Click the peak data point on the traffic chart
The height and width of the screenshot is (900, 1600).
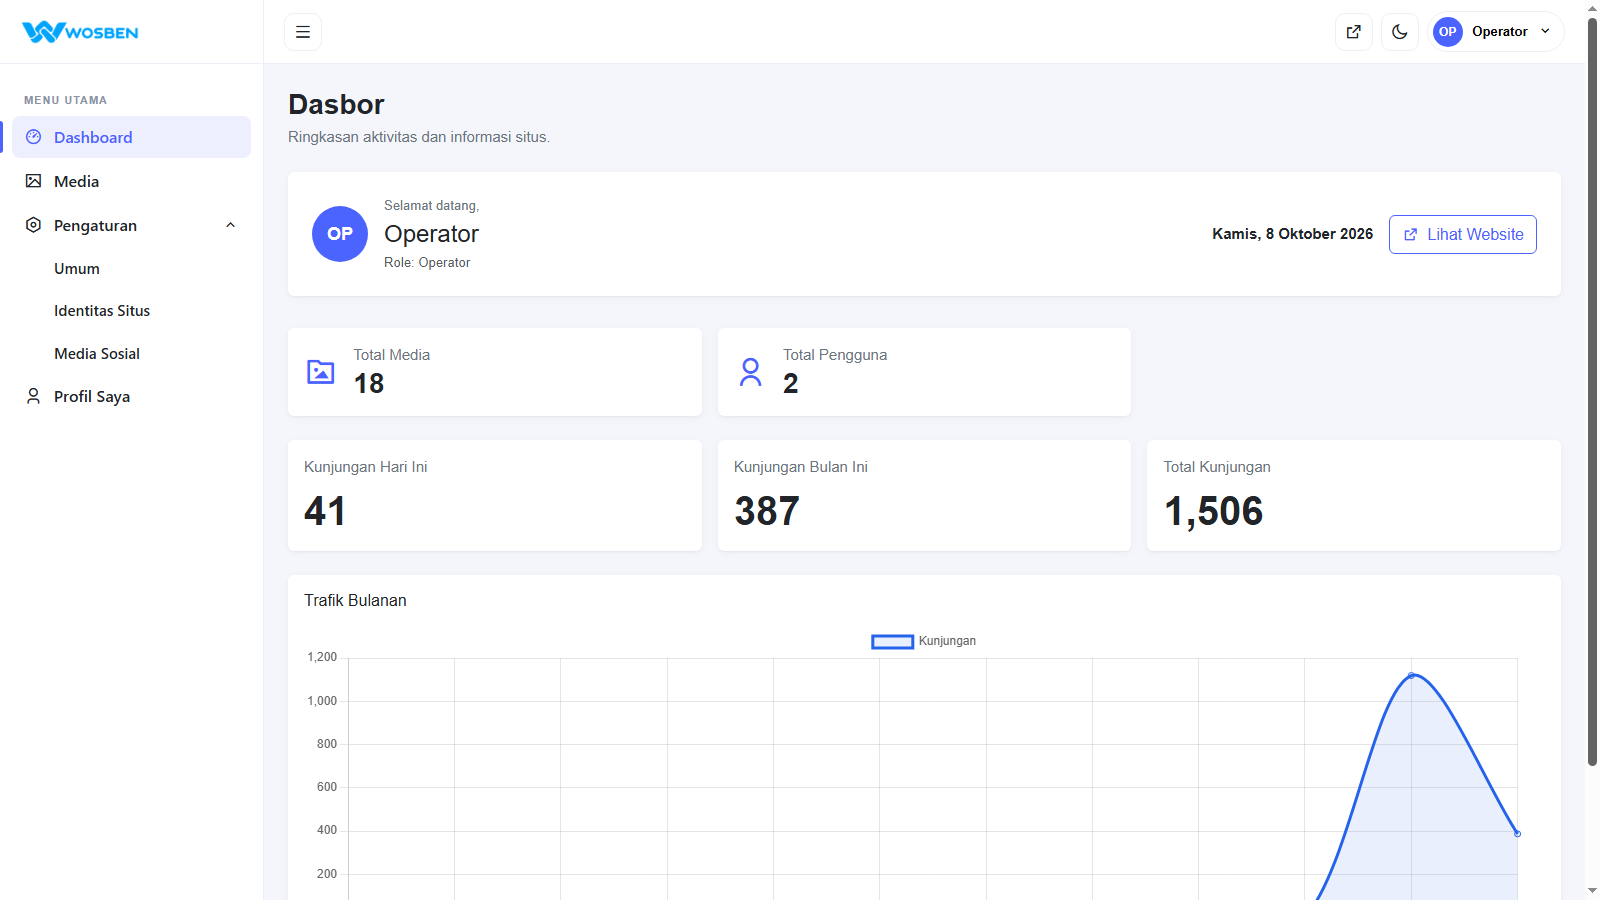[1412, 676]
